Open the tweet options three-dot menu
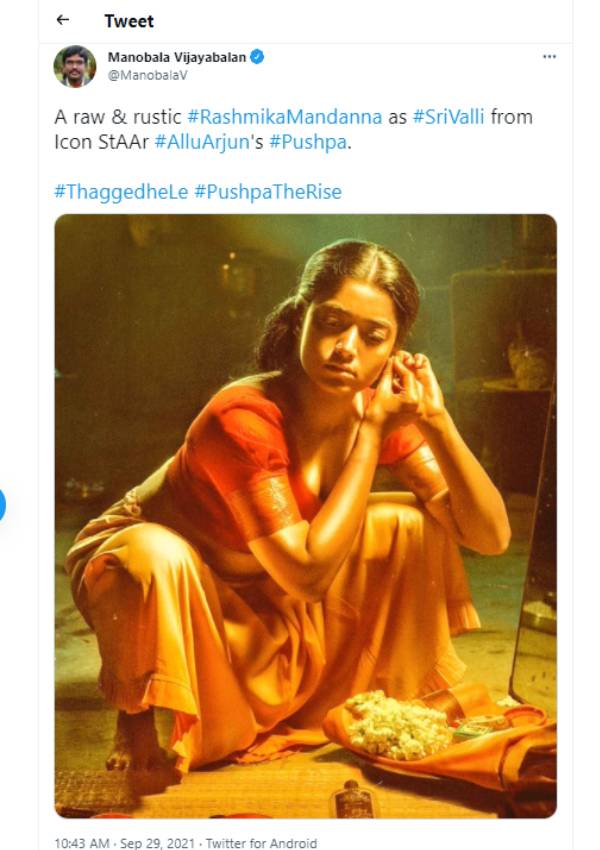This screenshot has width=600, height=850. coord(548,58)
